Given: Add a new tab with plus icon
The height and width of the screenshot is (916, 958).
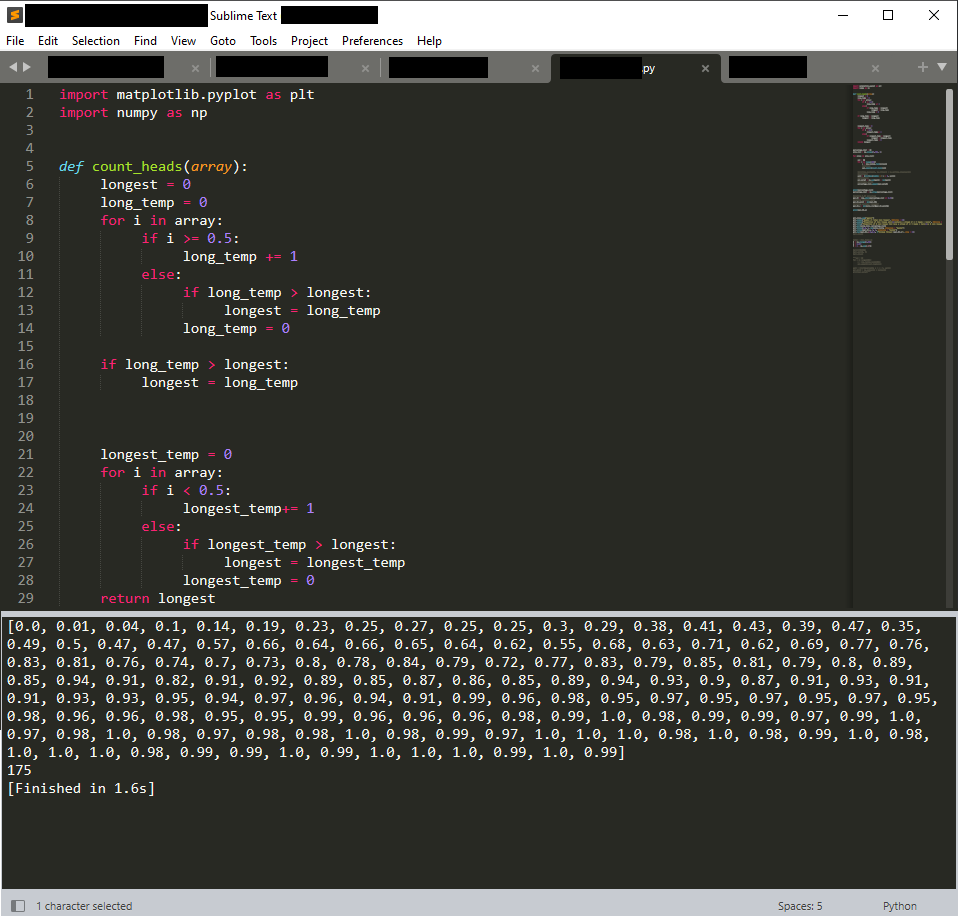Looking at the screenshot, I should (x=923, y=67).
